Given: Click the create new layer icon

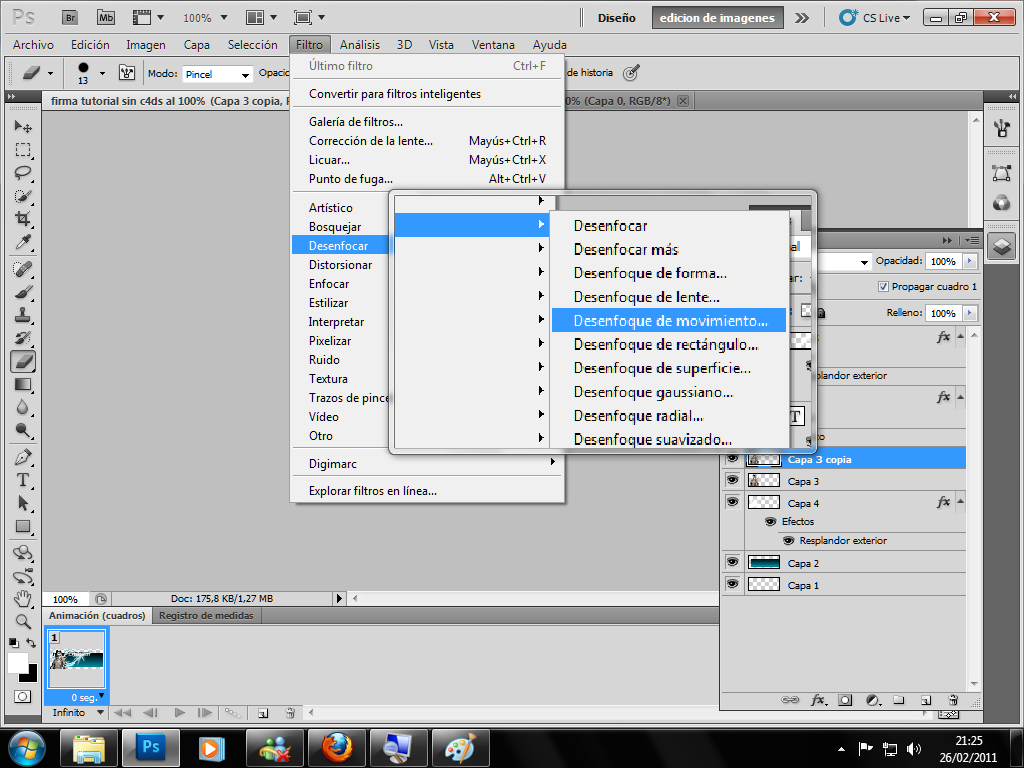Looking at the screenshot, I should (926, 700).
